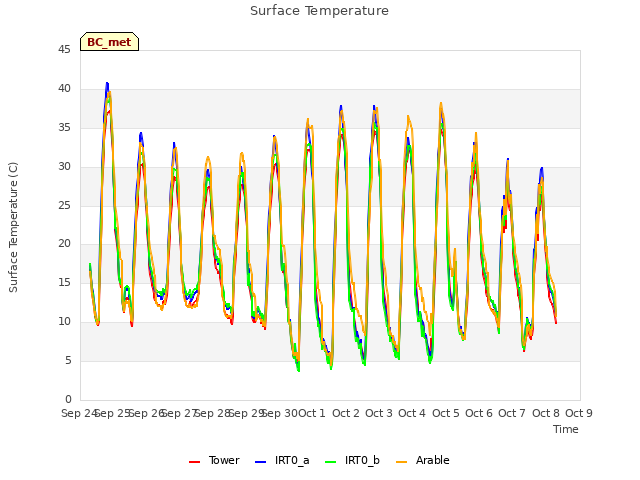Viewport: 640px width, 480px height.
Task: Click the Oct 2 x-axis label
Action: (x=346, y=413)
